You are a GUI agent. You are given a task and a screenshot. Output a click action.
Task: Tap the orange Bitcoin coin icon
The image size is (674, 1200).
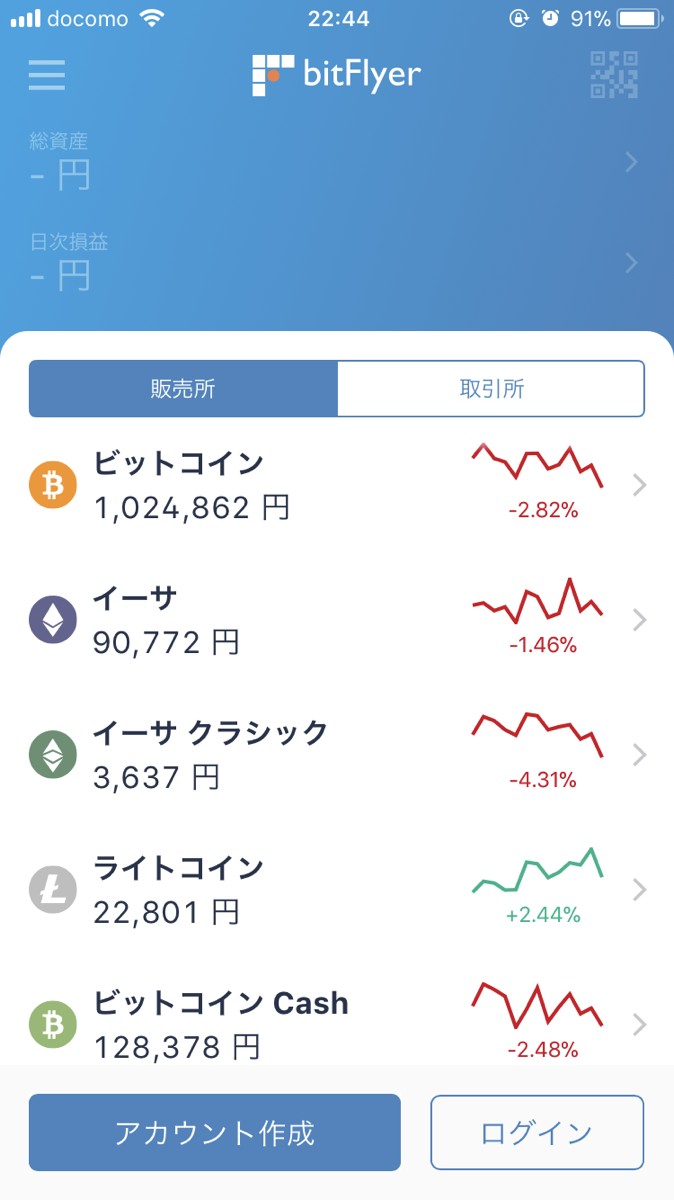tap(53, 486)
